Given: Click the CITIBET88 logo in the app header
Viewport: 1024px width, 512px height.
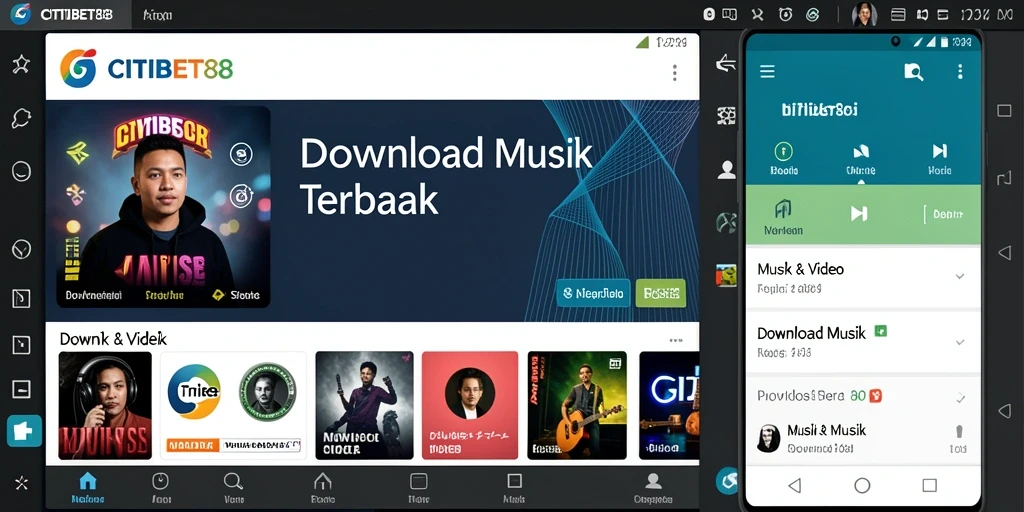Looking at the screenshot, I should (x=146, y=68).
